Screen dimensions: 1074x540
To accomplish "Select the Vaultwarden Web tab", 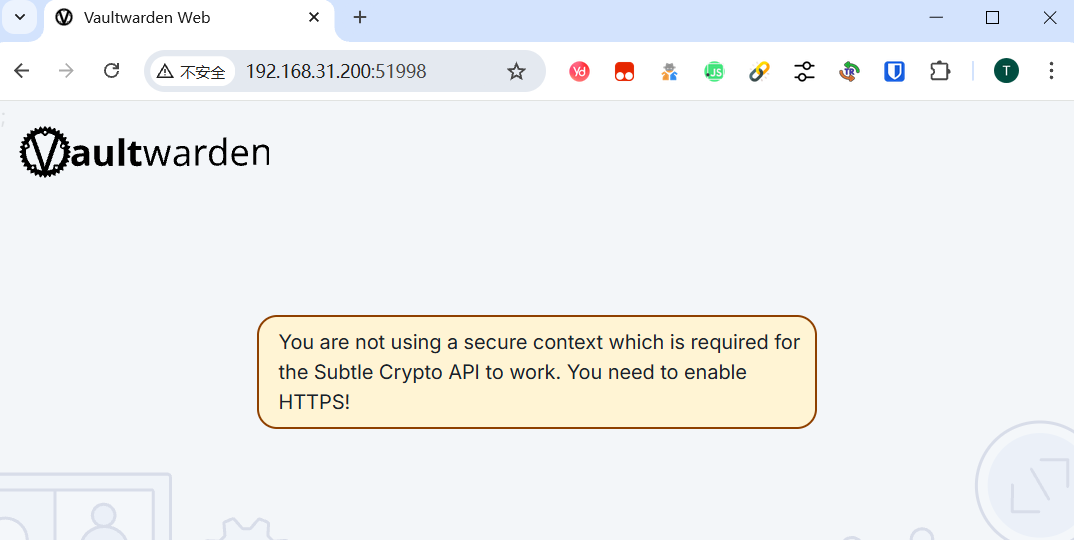I will pyautogui.click(x=170, y=18).
